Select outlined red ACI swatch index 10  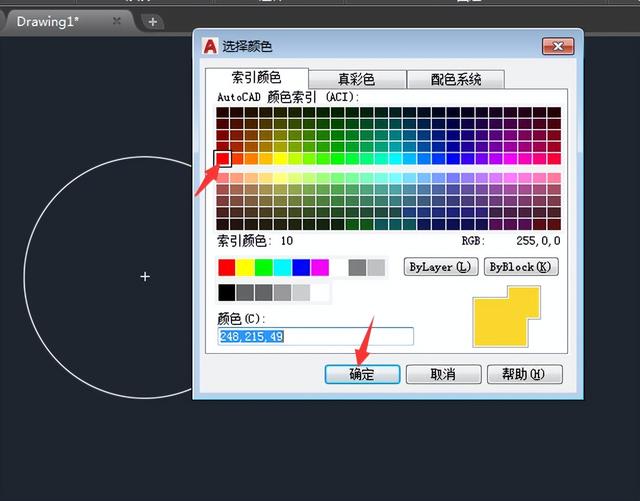pyautogui.click(x=222, y=158)
